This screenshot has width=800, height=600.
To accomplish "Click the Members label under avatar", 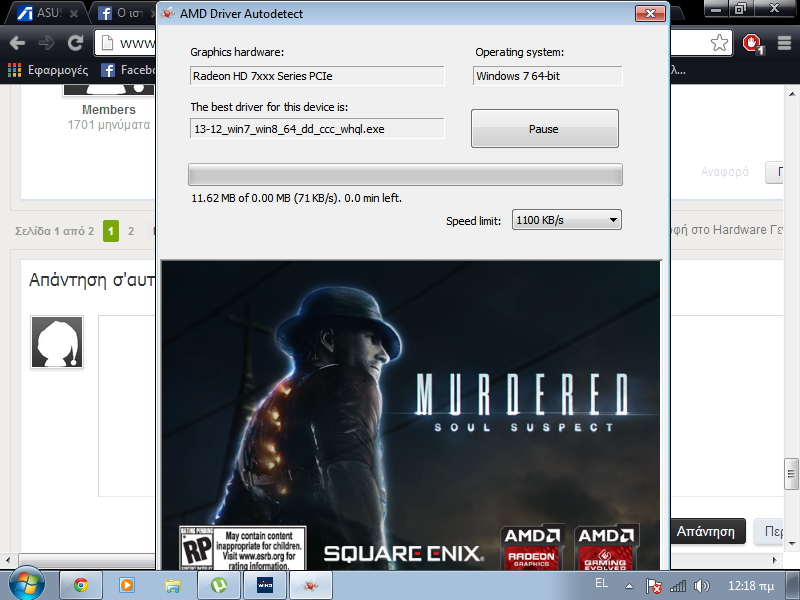I will (109, 110).
